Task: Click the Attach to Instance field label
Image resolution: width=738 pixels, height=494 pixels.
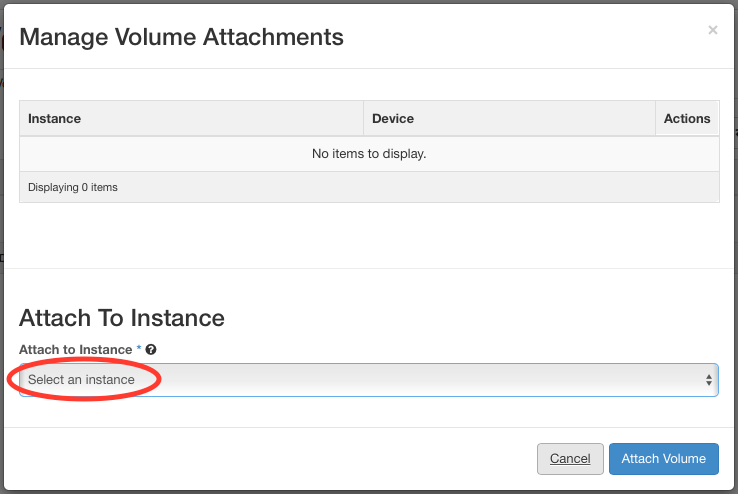Action: coord(75,349)
